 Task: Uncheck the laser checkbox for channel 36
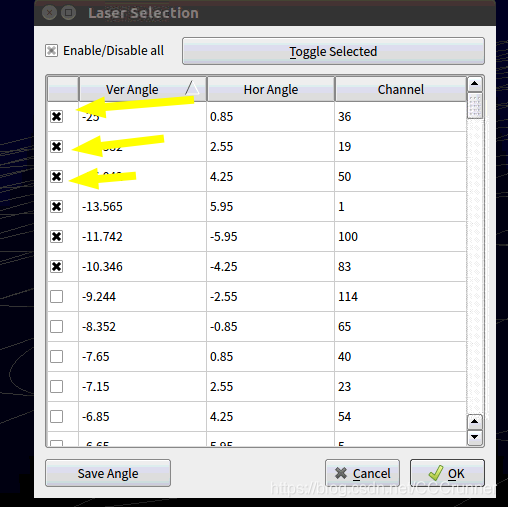[57, 117]
